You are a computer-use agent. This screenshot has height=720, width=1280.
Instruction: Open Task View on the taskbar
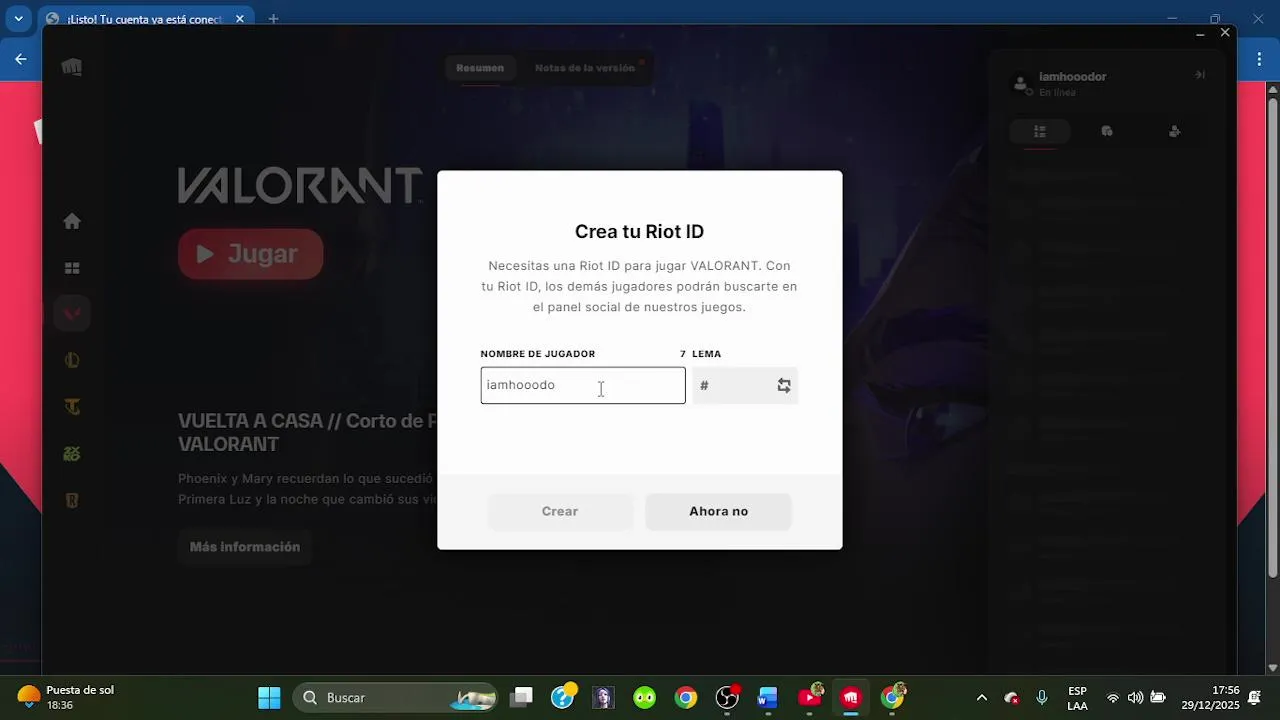click(x=522, y=697)
